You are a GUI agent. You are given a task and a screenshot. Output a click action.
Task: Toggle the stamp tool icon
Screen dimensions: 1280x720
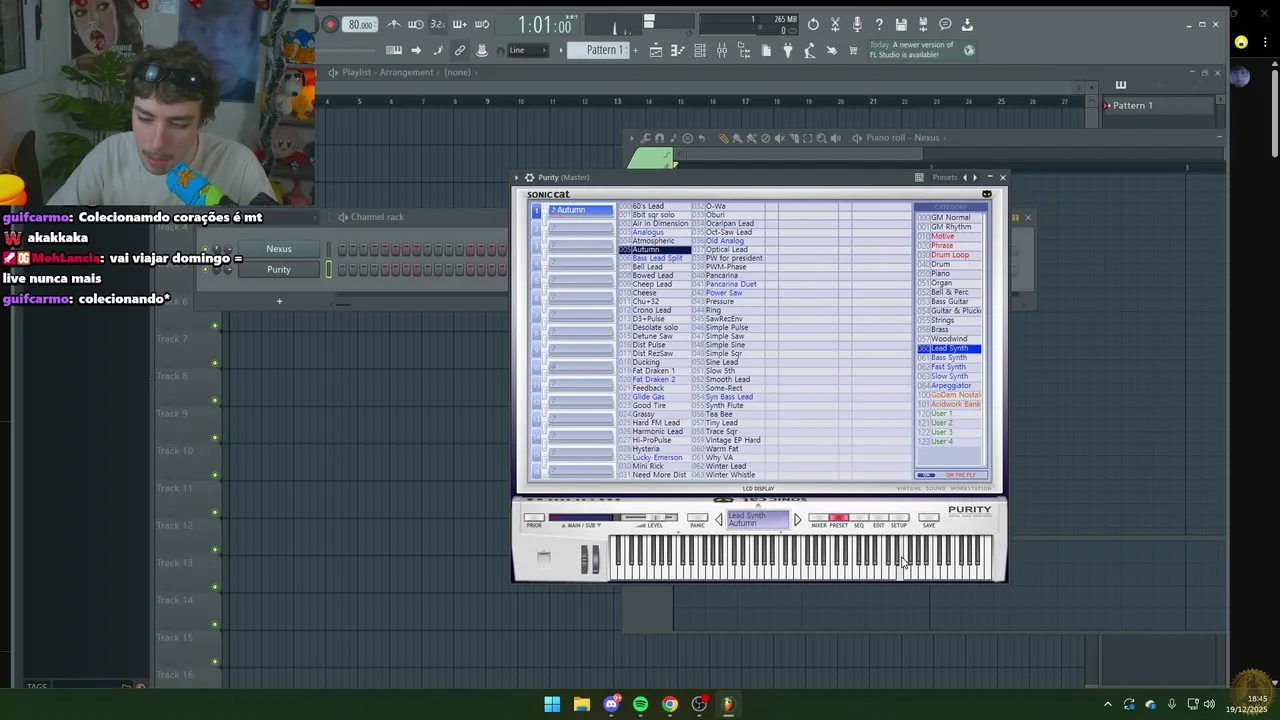coord(482,50)
